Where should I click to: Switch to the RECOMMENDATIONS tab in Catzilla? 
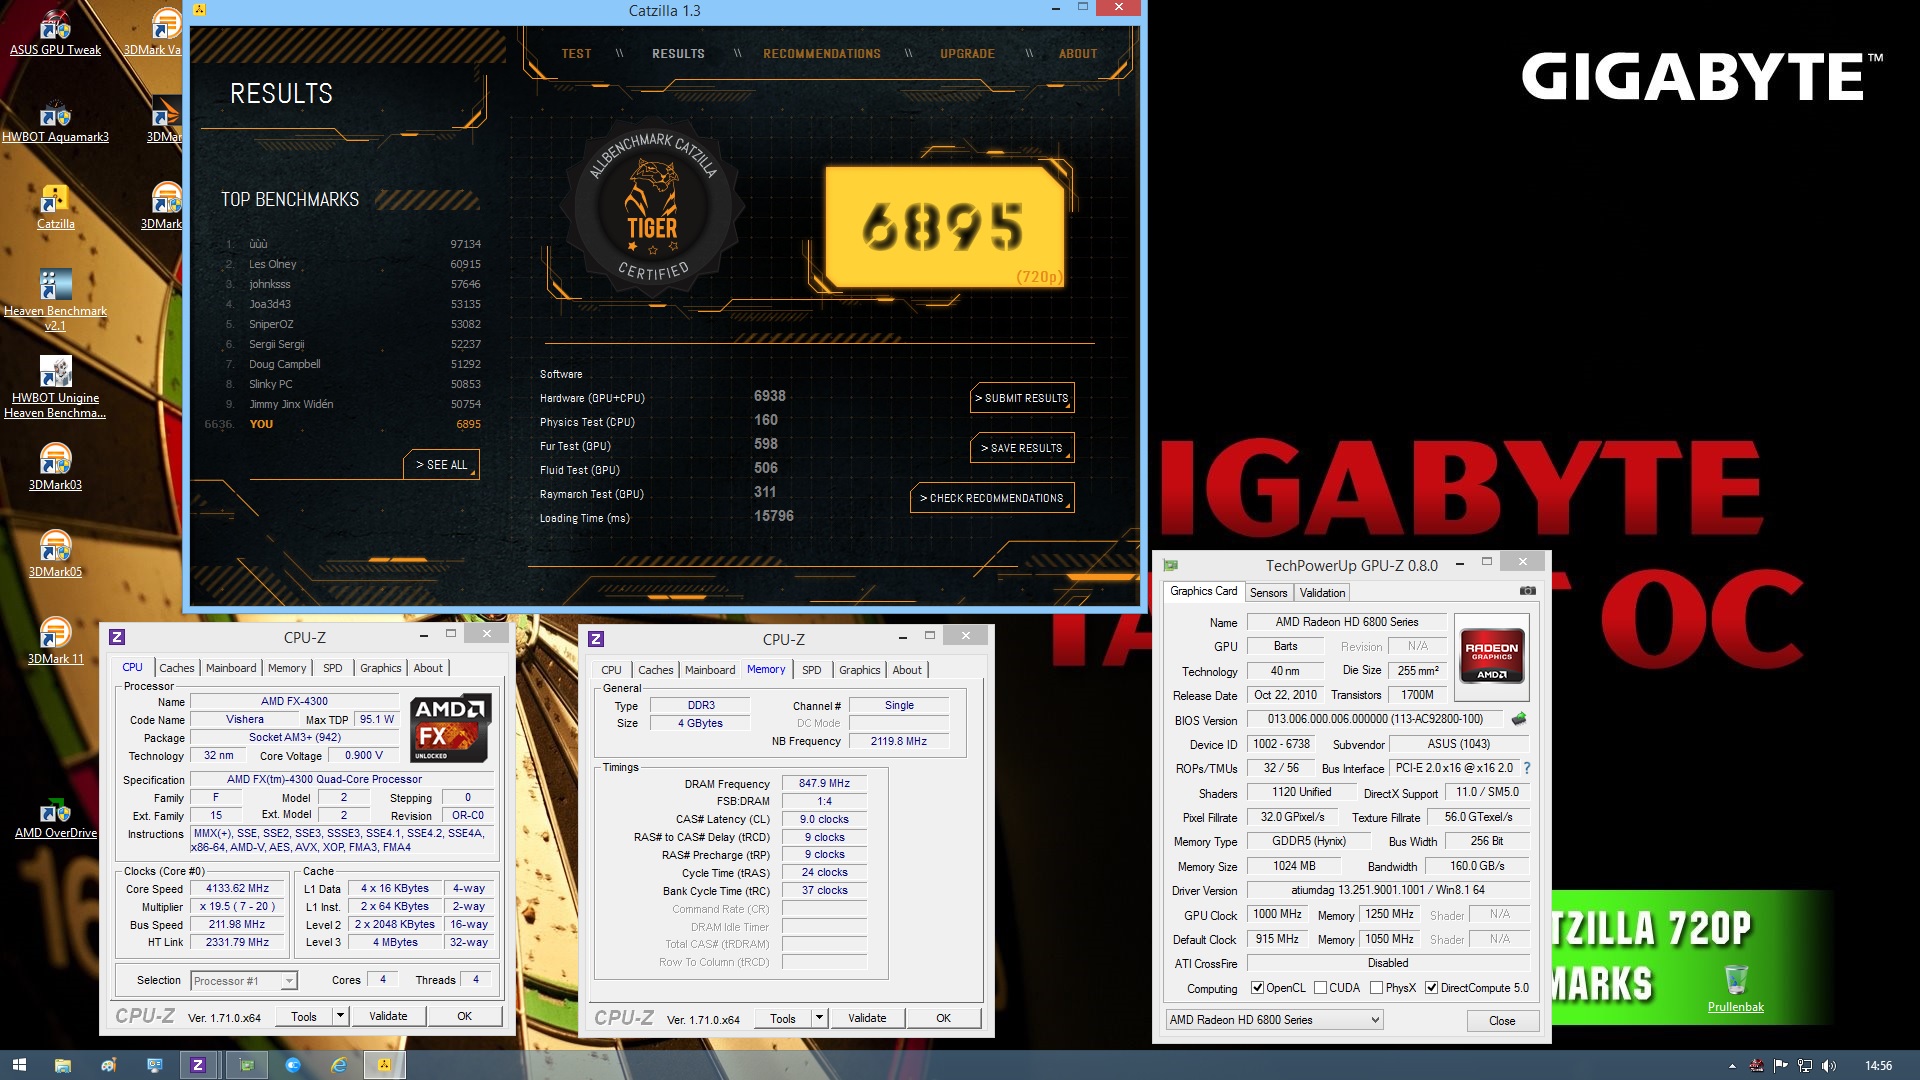(x=822, y=54)
